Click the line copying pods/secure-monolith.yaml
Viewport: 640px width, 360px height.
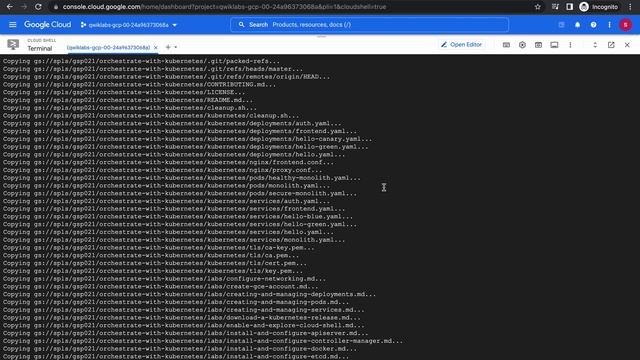point(180,193)
